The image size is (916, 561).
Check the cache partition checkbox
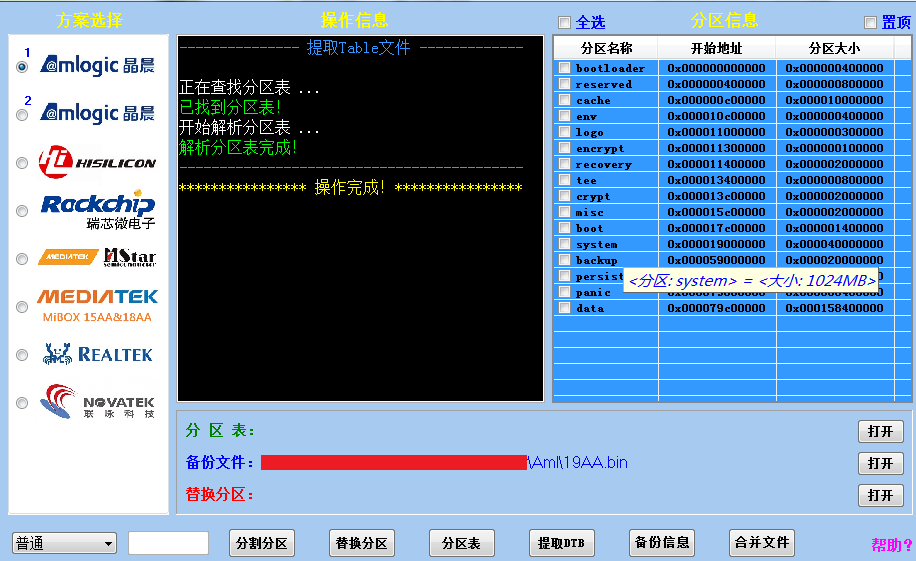[x=564, y=100]
